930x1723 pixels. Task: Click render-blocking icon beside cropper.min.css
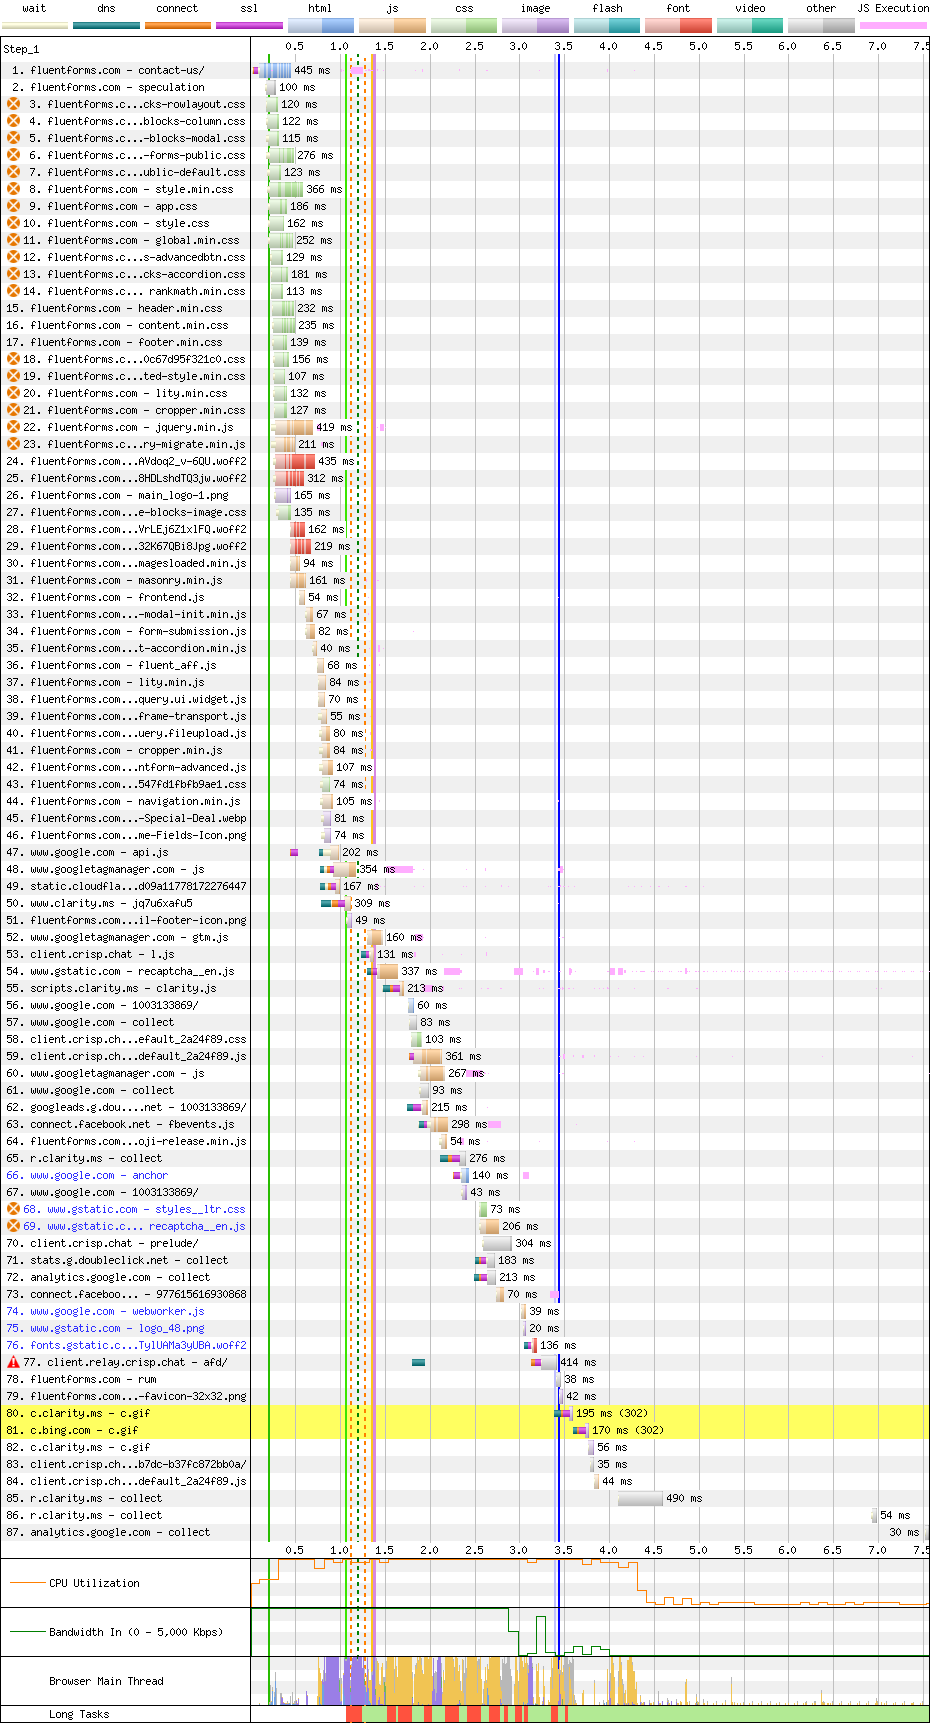[13, 410]
